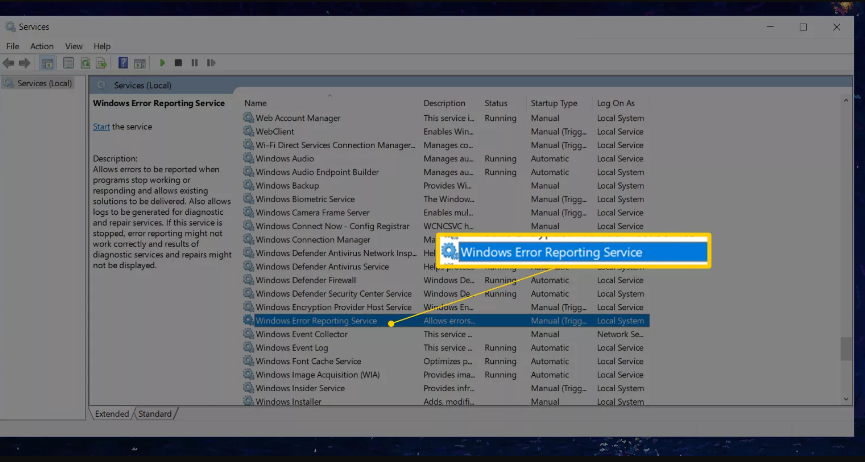Click Running status of Web Account Manager
865x462 pixels.
click(500, 118)
